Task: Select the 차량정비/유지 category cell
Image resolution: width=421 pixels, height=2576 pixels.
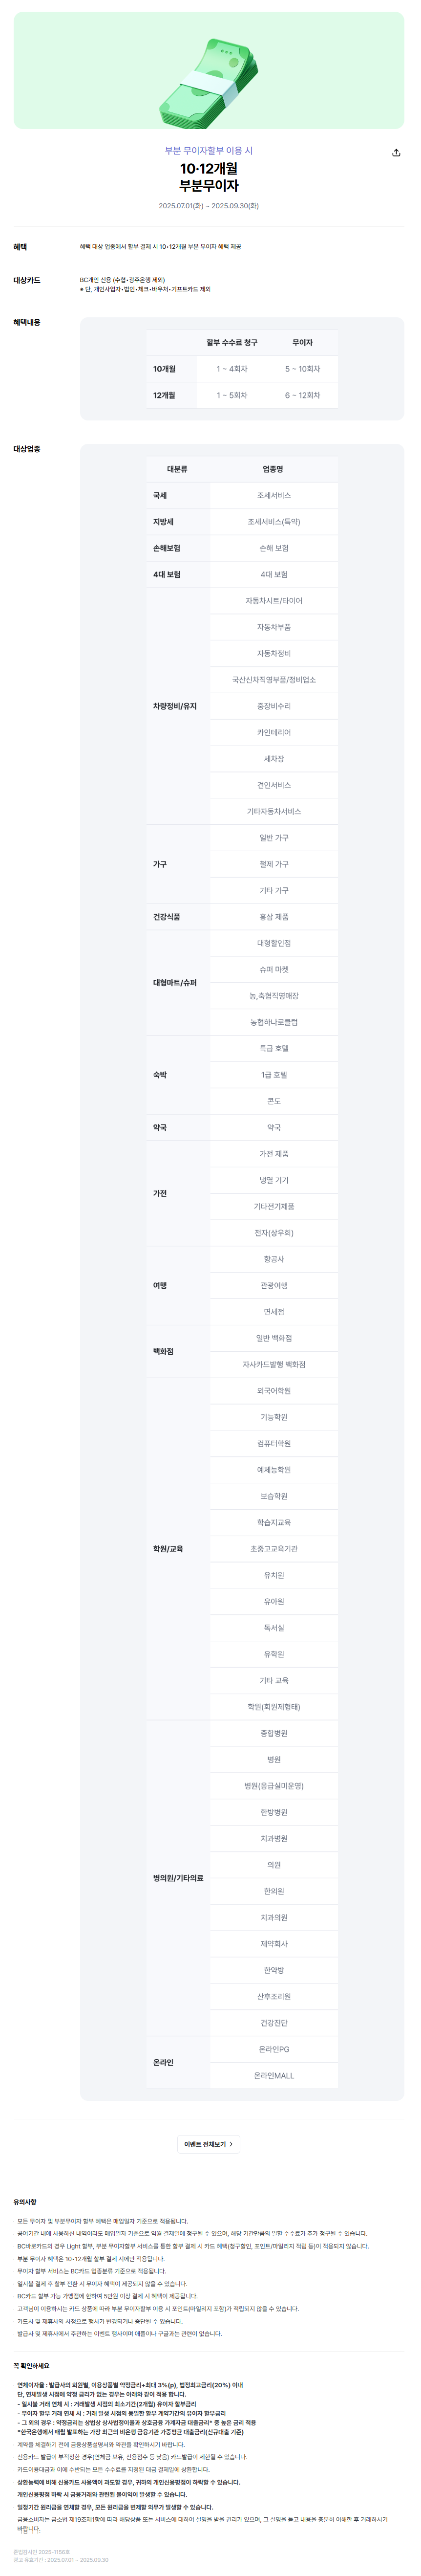Action: 178,706
